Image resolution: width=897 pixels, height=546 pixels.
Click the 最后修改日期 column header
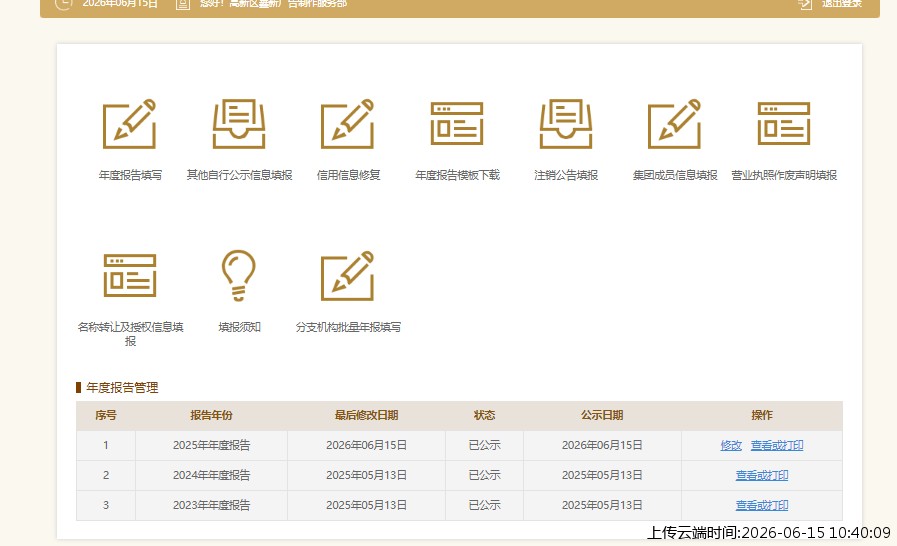[366, 416]
